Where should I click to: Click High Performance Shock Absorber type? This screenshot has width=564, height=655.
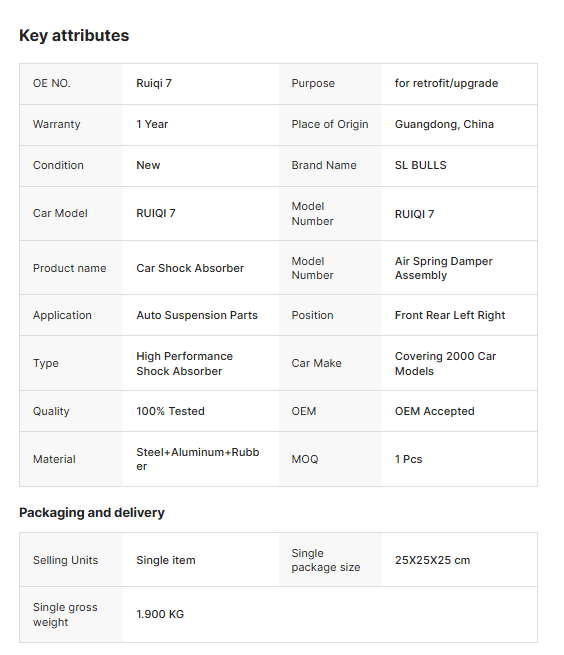click(184, 363)
